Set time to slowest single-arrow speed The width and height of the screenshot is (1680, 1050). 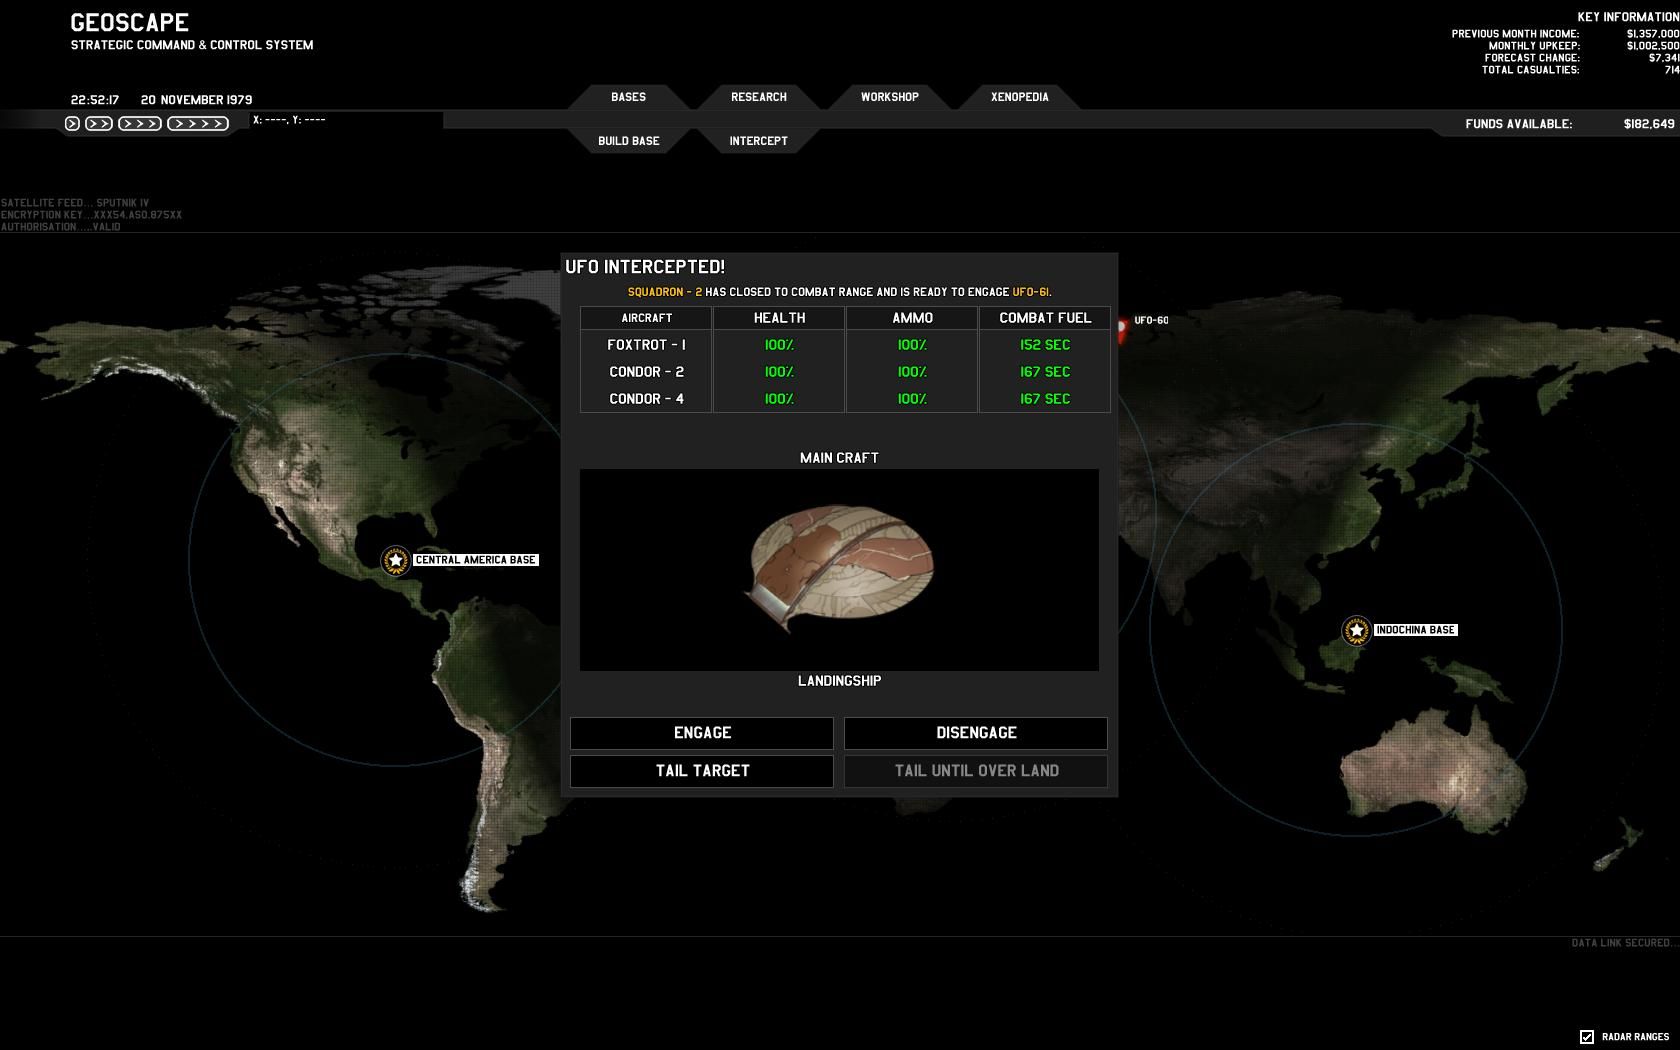(72, 124)
